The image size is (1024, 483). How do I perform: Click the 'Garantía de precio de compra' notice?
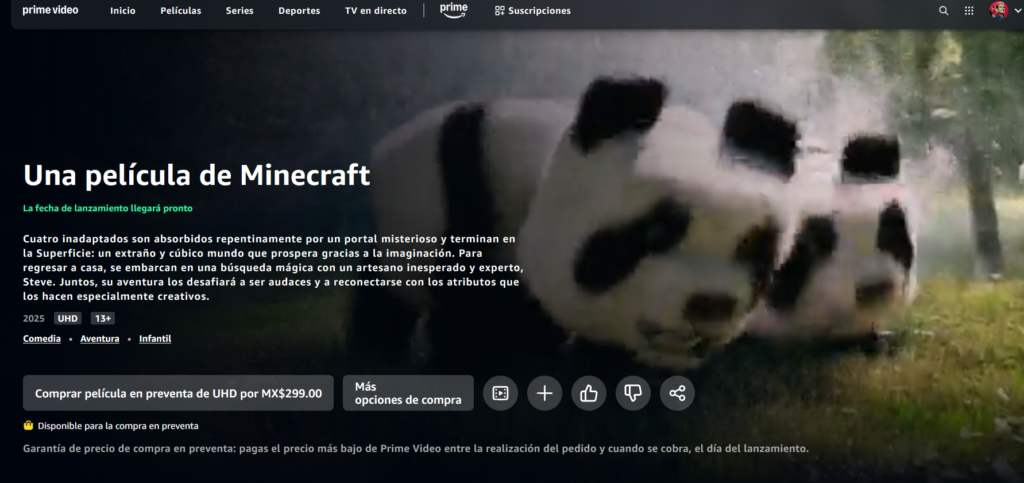[416, 448]
